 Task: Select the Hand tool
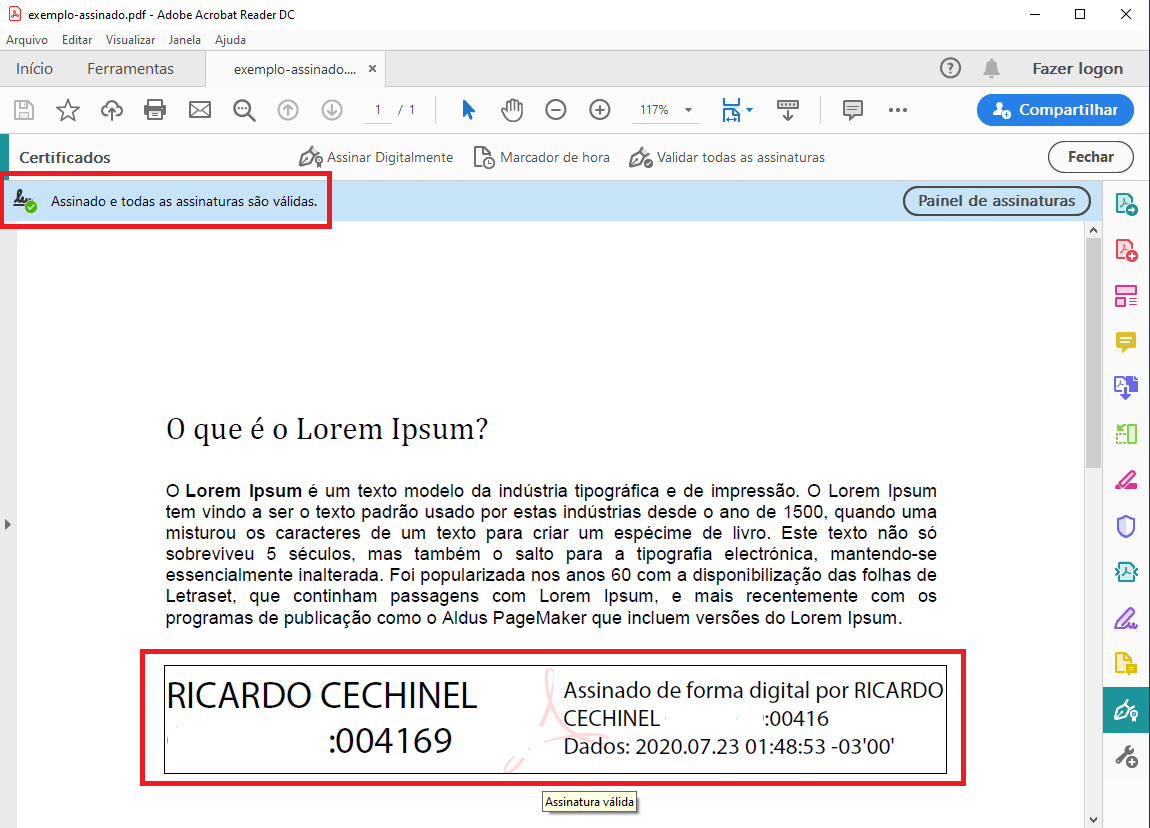coord(512,110)
